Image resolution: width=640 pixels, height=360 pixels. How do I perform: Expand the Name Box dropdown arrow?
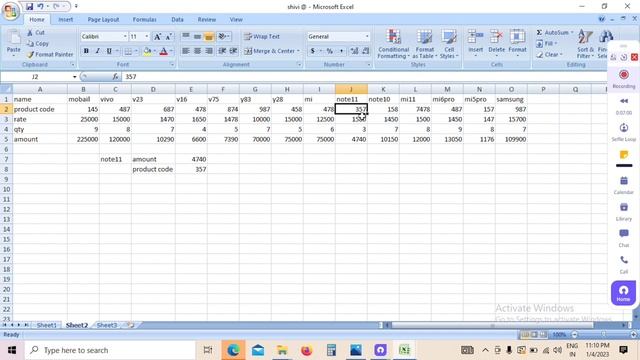click(74, 77)
